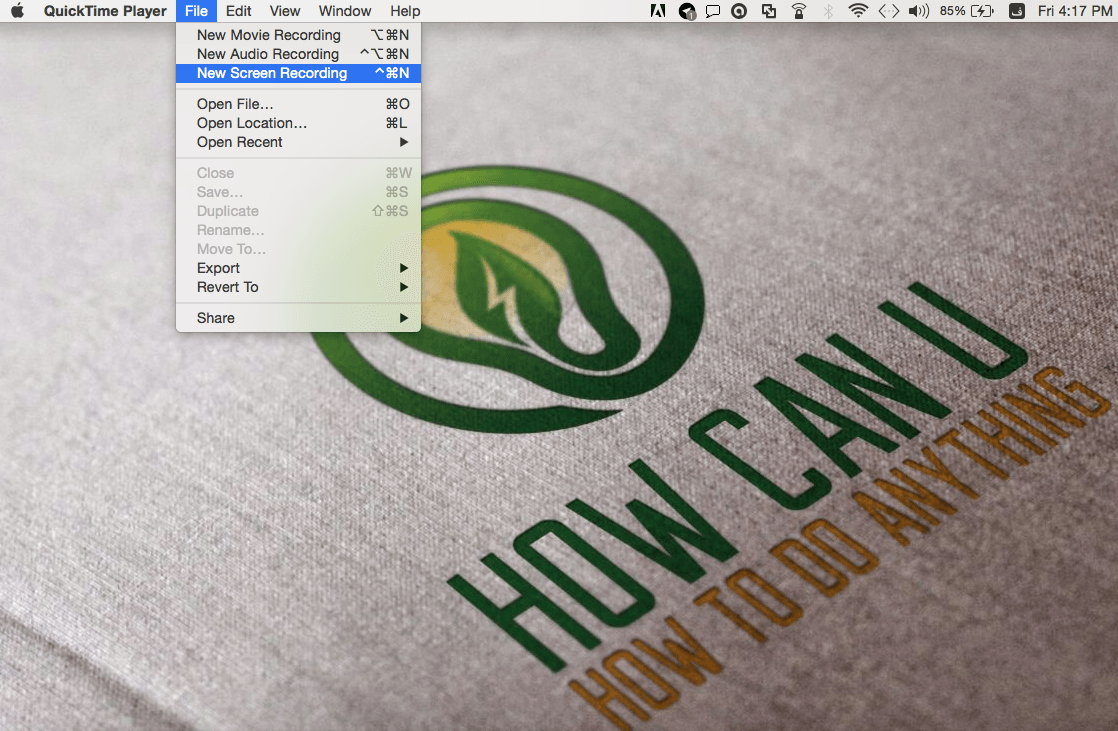Open the Apple menu
Image resolution: width=1118 pixels, height=731 pixels.
click(x=17, y=11)
